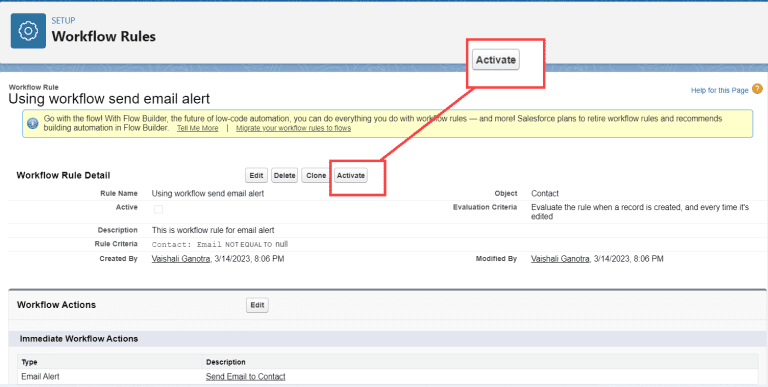Click the Evaluation Criteria value text
The image size is (768, 387).
tap(640, 212)
